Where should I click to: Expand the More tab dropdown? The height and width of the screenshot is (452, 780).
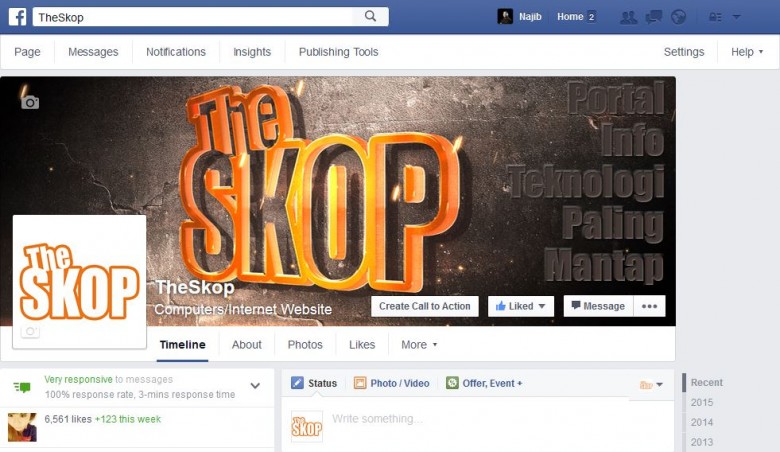point(419,345)
